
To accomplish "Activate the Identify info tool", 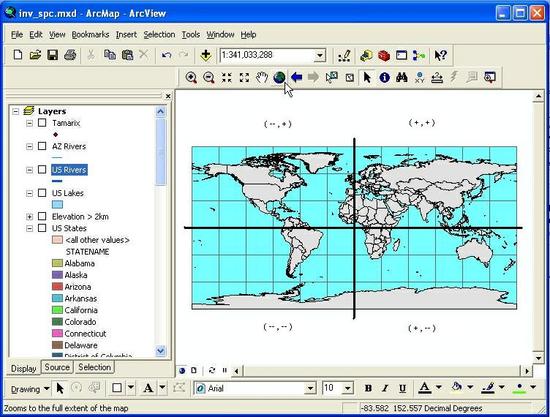I will (x=384, y=77).
